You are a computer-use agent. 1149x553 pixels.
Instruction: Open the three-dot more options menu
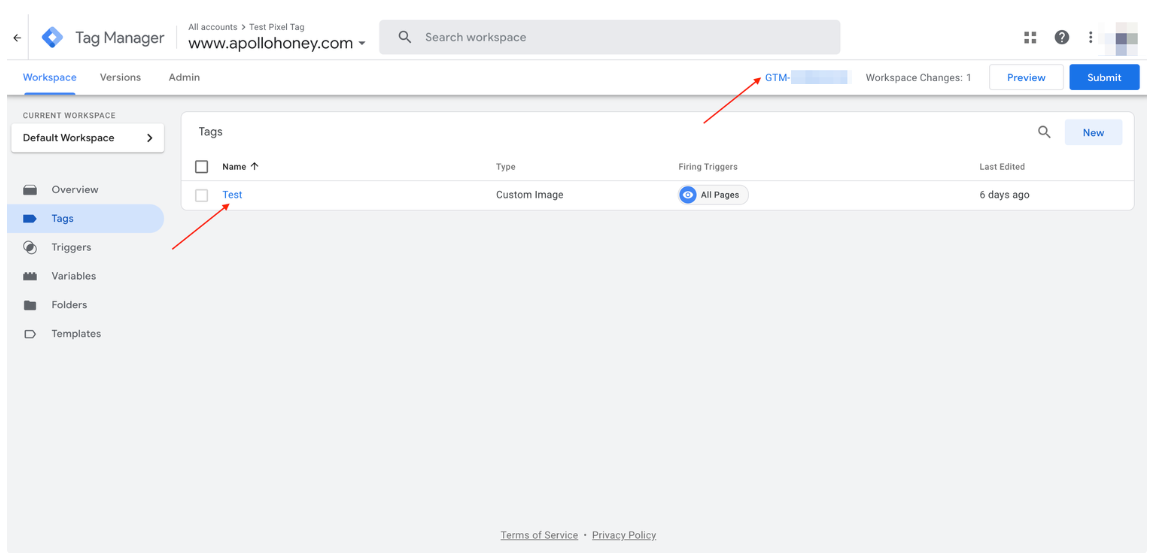(1090, 37)
